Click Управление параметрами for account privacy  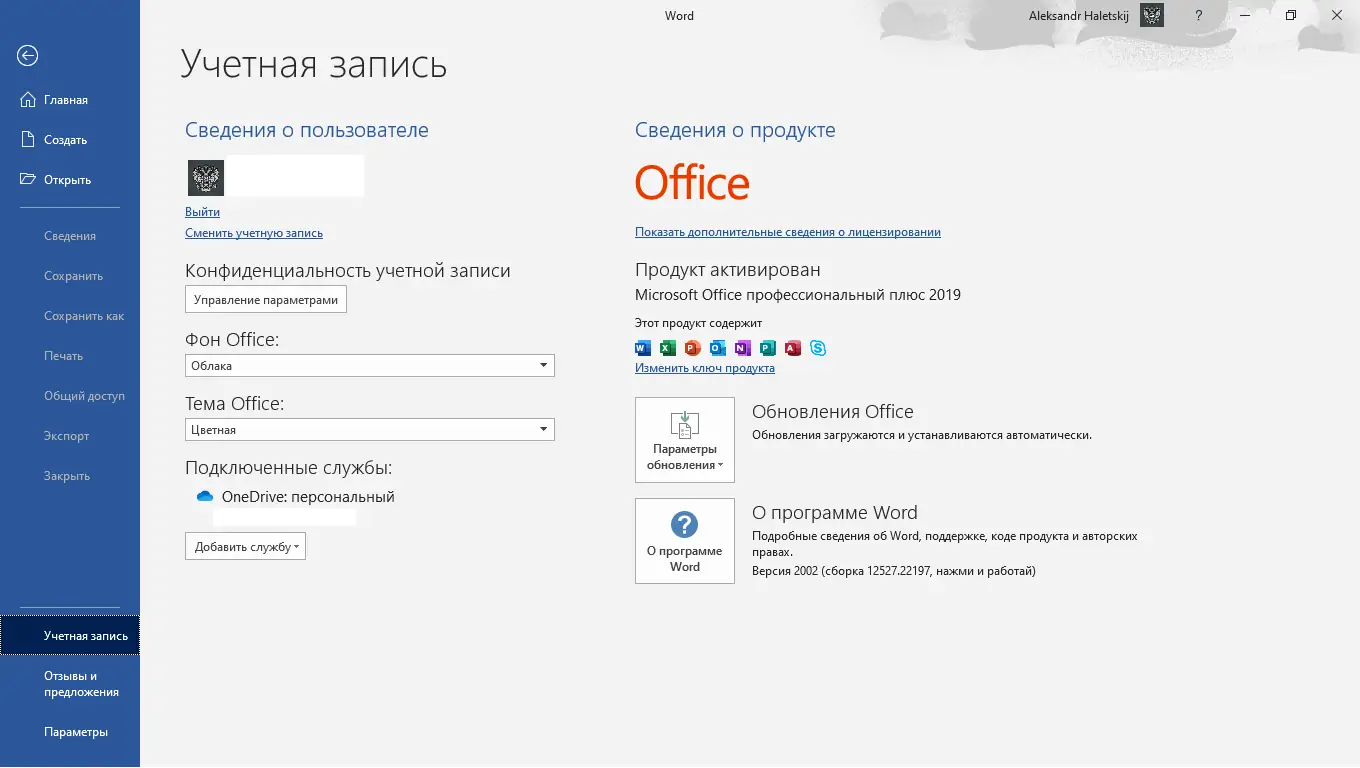pos(265,298)
